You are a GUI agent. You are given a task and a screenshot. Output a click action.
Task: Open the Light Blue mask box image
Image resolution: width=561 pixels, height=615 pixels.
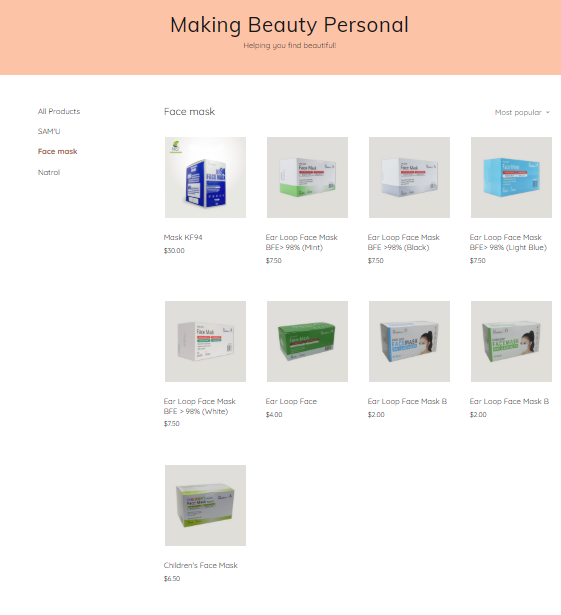(511, 177)
